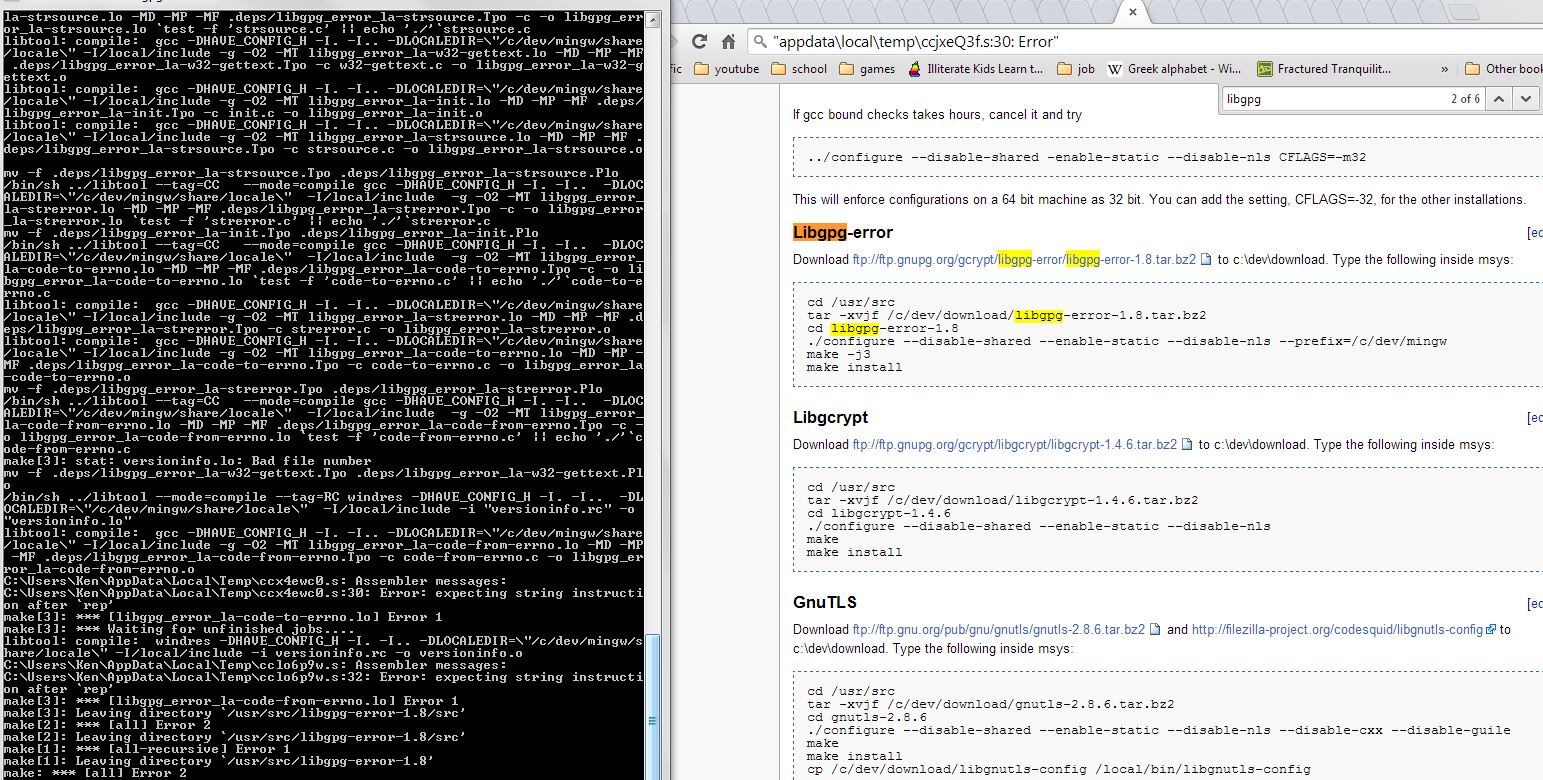Click 'cp /c/dev/download/libgnutls-config' command line

click(x=1059, y=769)
